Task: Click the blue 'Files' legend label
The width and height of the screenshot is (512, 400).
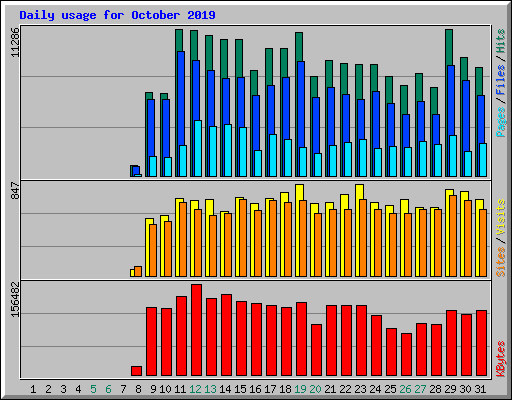Action: tap(501, 79)
